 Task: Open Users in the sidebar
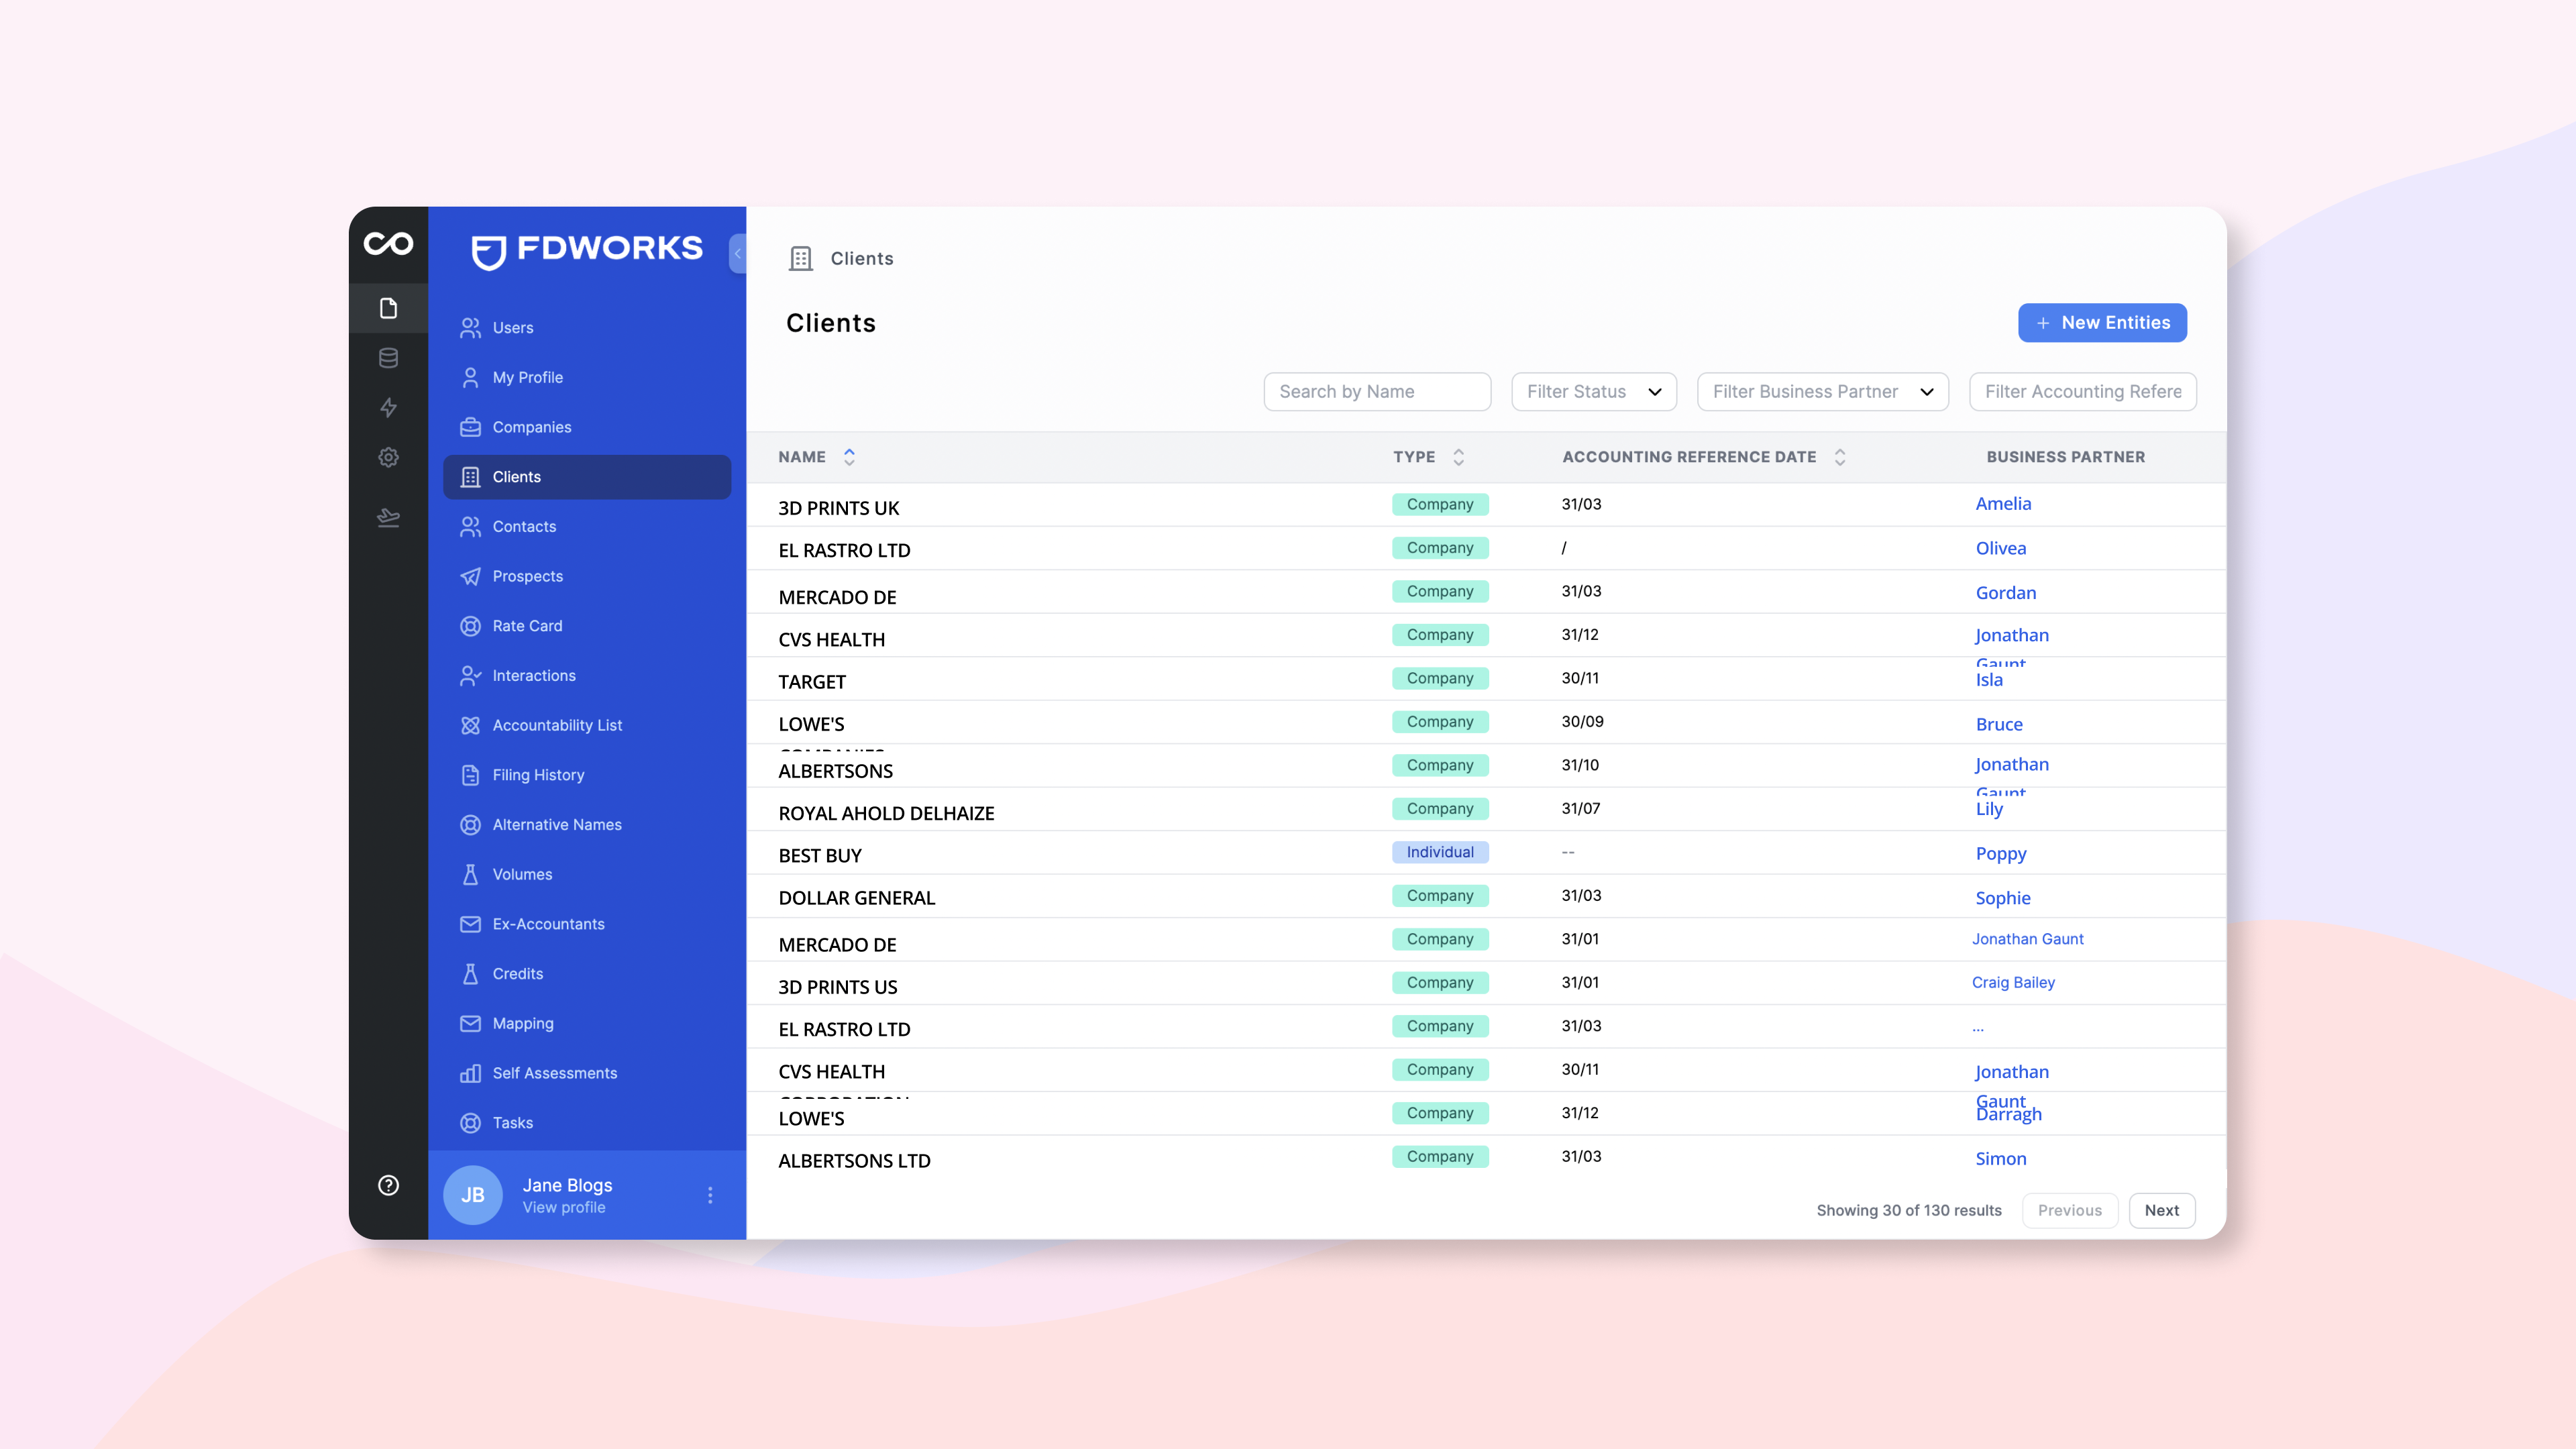[587, 328]
